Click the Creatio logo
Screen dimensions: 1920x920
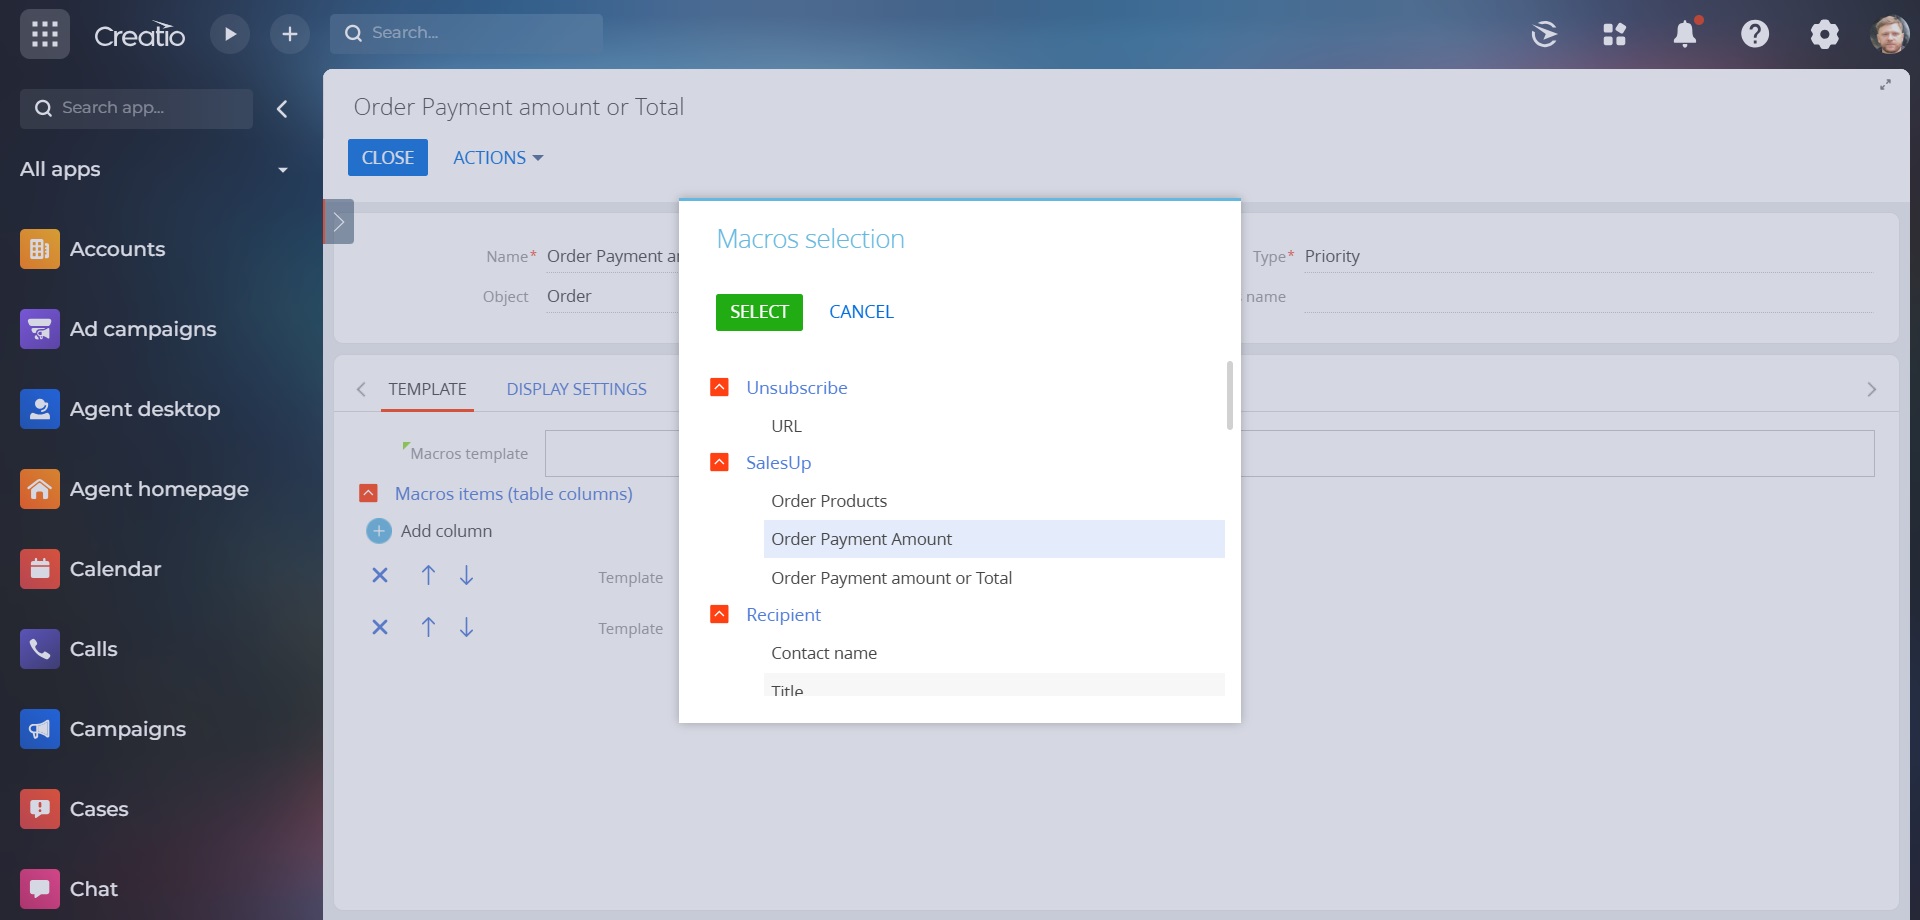[139, 35]
